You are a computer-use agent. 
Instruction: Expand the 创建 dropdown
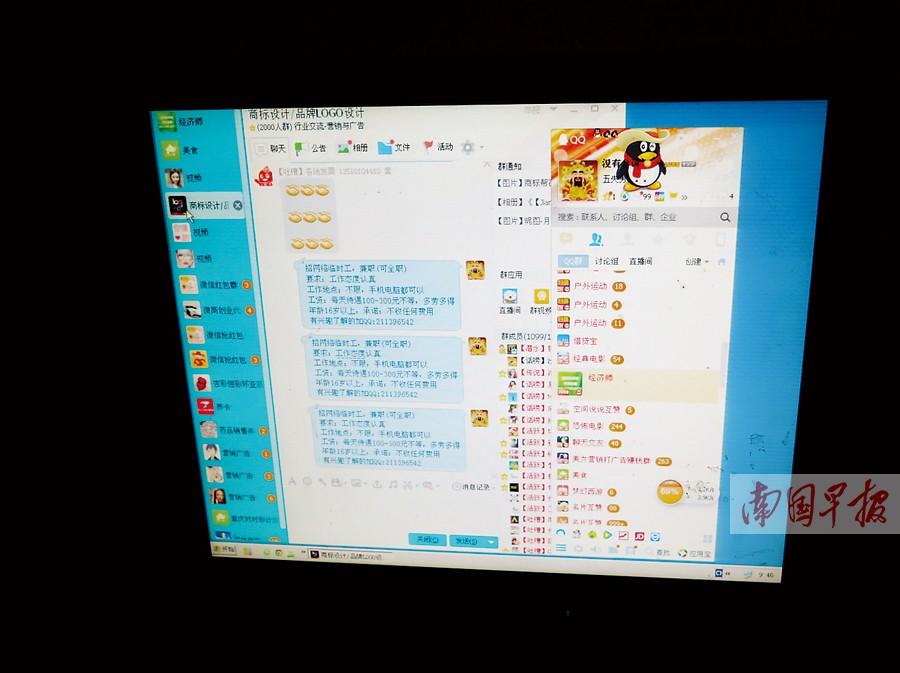point(696,261)
